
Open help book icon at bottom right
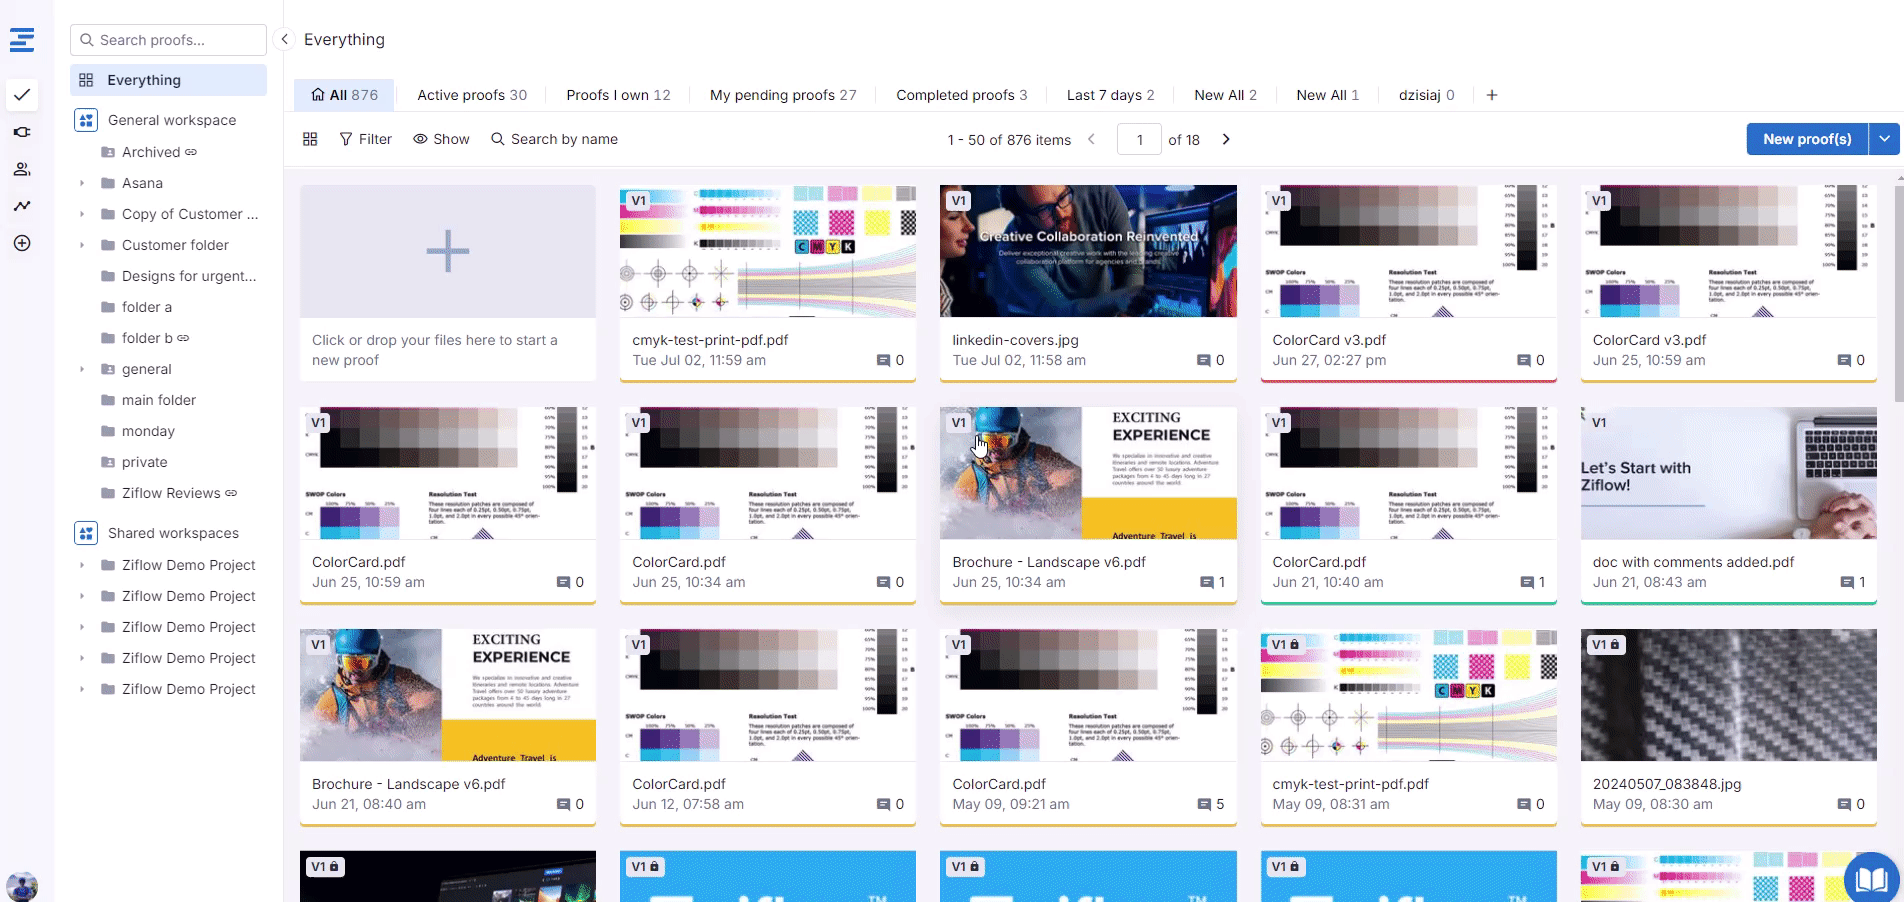1871,878
